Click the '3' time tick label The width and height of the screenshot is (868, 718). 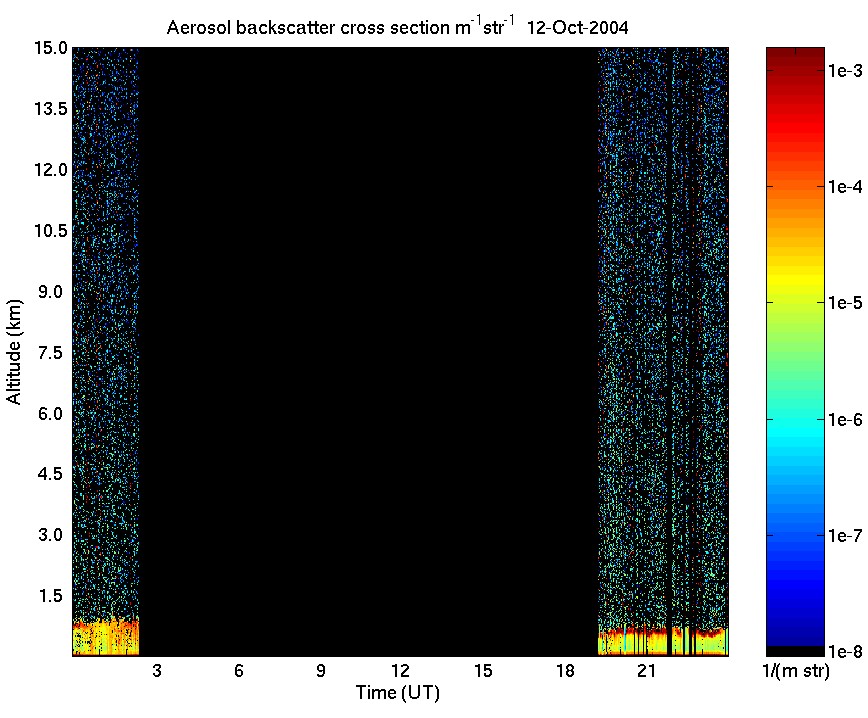point(157,671)
